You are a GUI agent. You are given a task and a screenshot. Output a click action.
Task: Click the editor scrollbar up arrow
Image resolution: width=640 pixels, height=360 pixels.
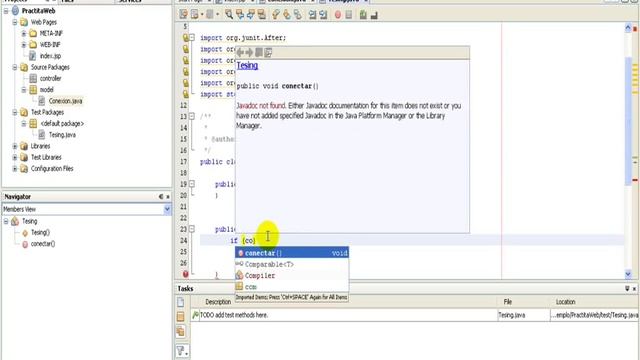[628, 28]
